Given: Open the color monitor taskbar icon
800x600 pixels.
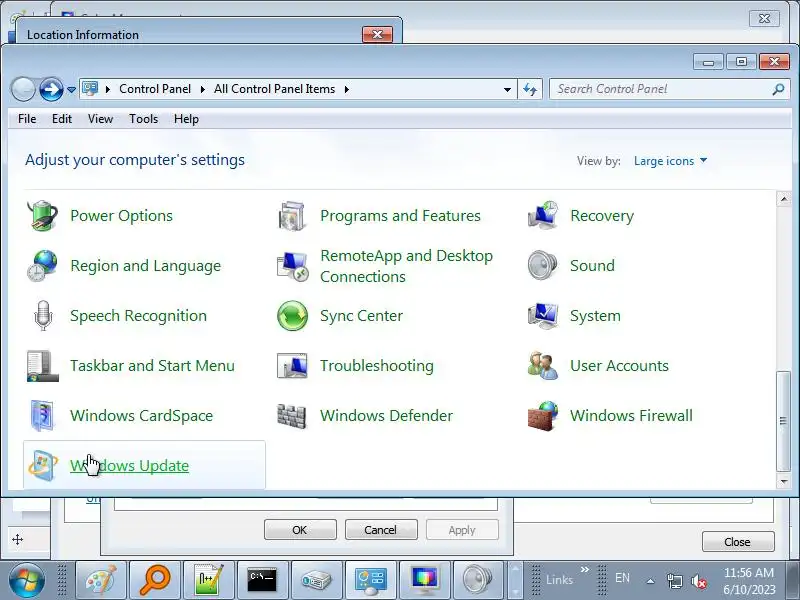Looking at the screenshot, I should pos(425,580).
